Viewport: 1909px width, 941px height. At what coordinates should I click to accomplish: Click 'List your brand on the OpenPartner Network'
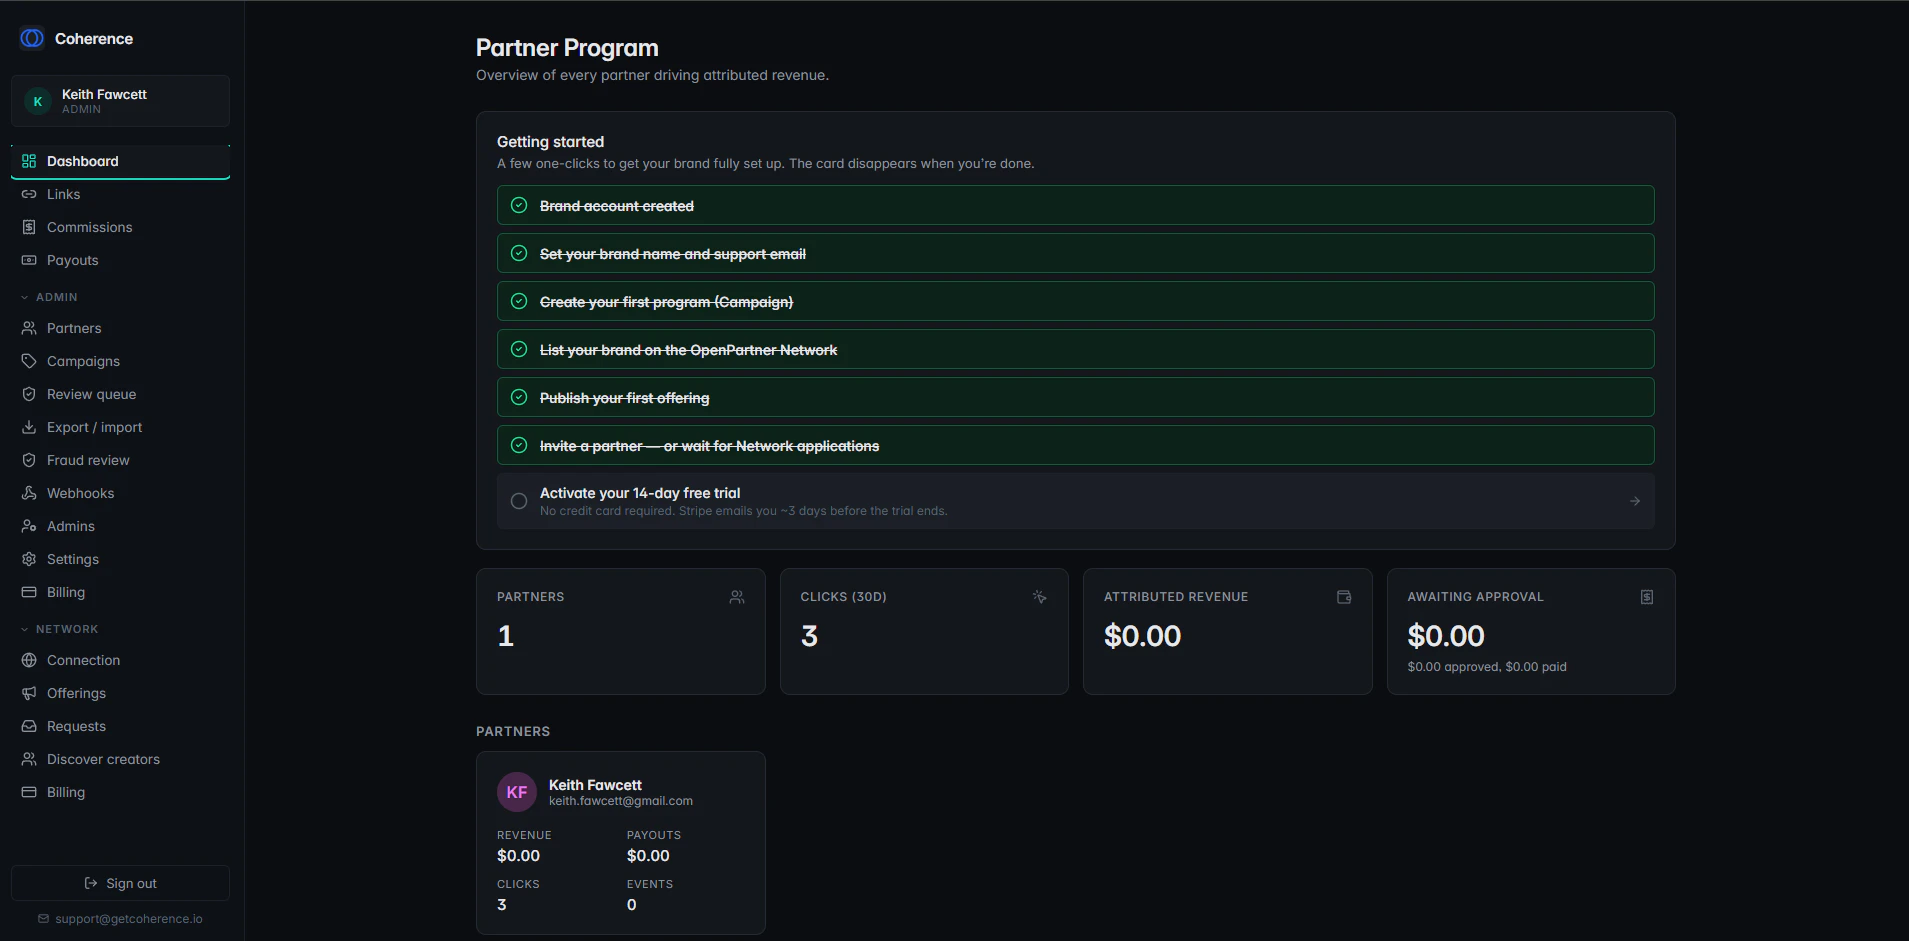click(689, 350)
